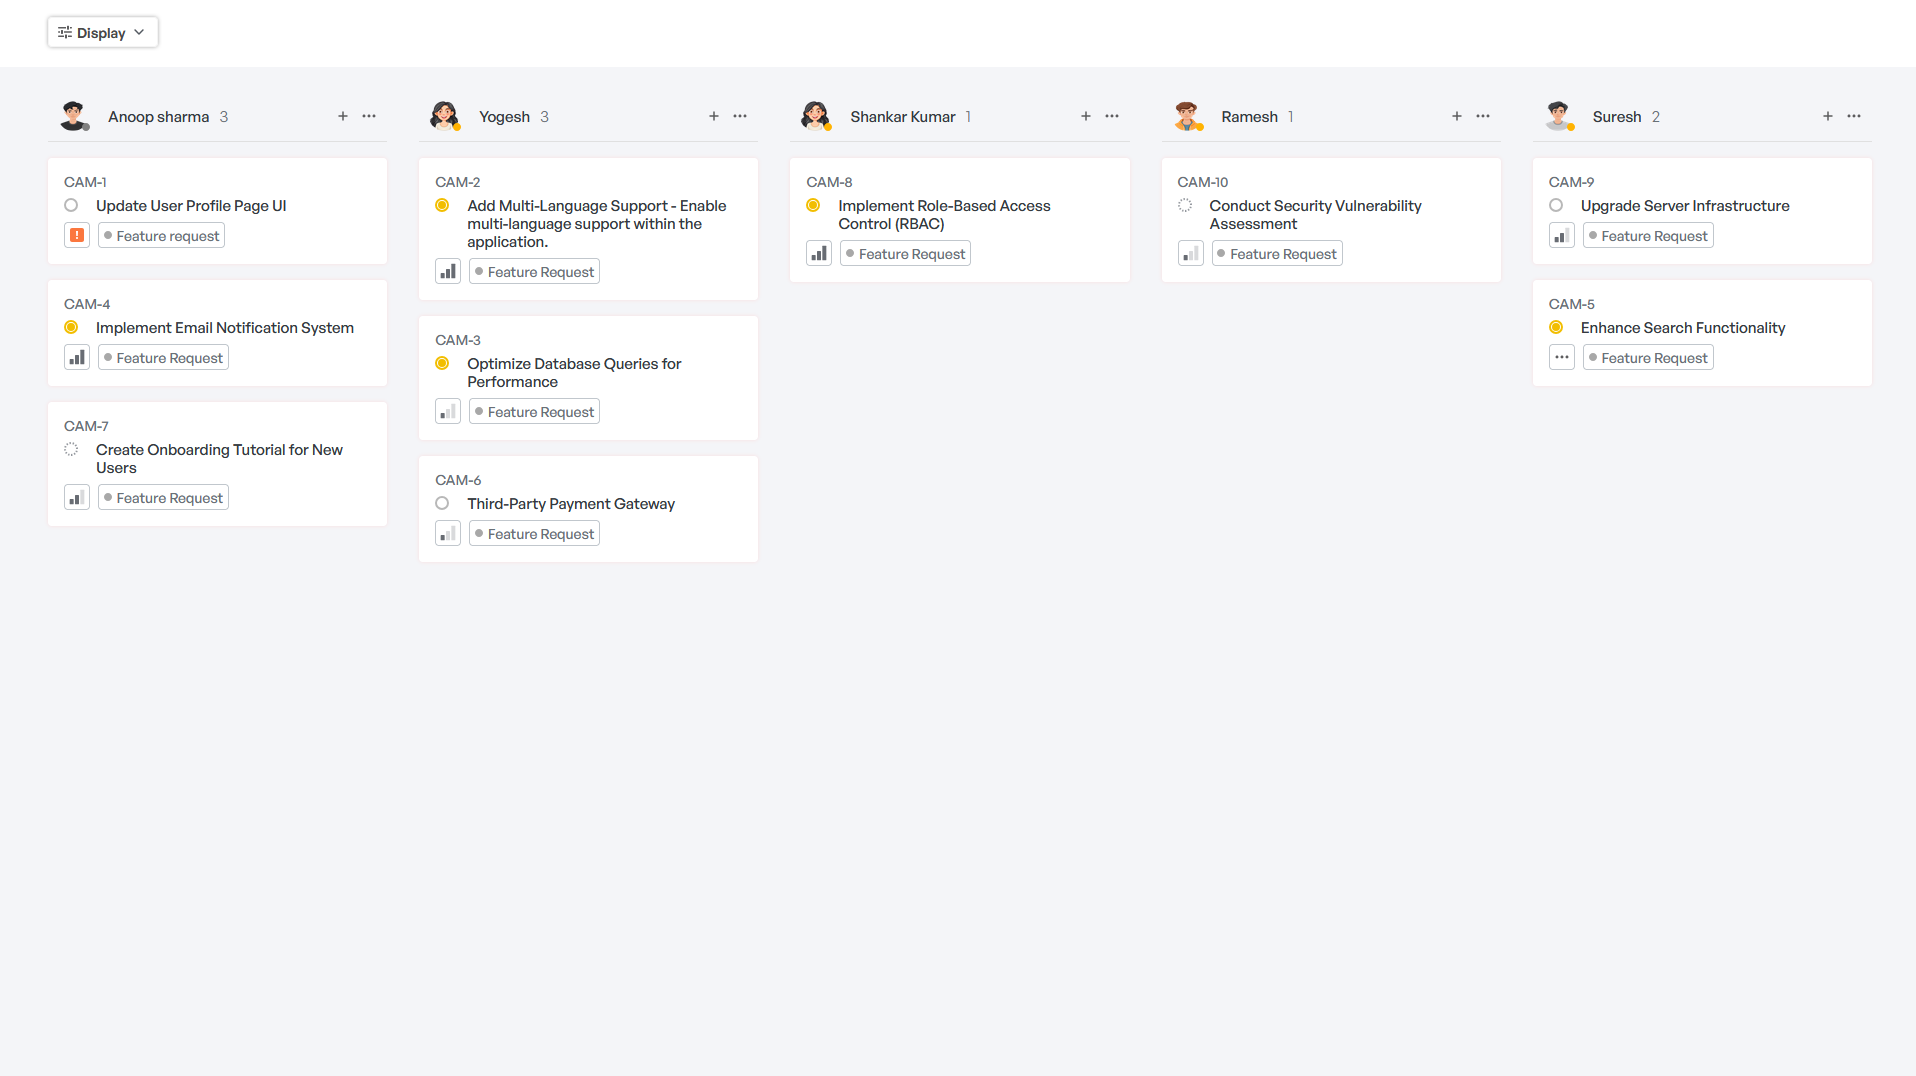Open issue Update User Profile Page UI
This screenshot has height=1076, width=1916.
(x=191, y=205)
